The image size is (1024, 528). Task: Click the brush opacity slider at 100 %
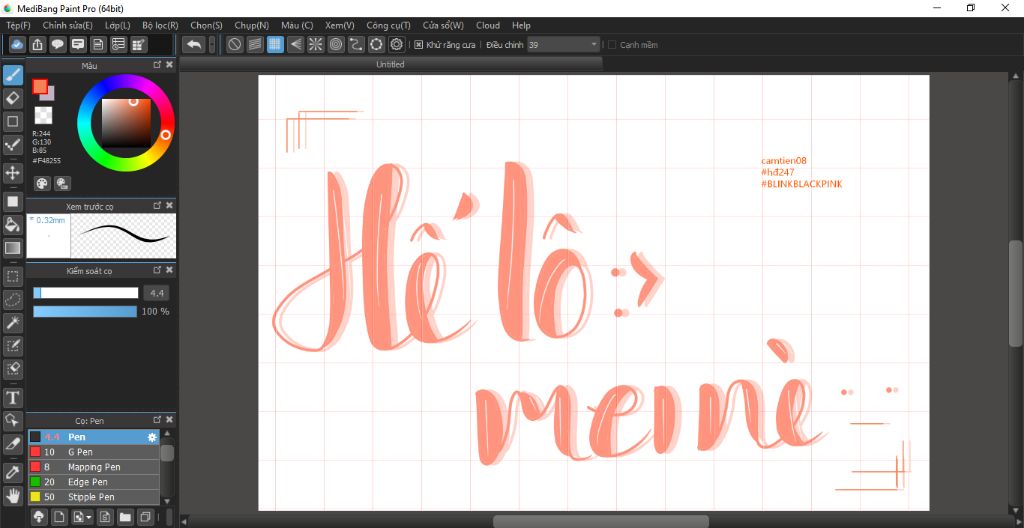coord(85,312)
